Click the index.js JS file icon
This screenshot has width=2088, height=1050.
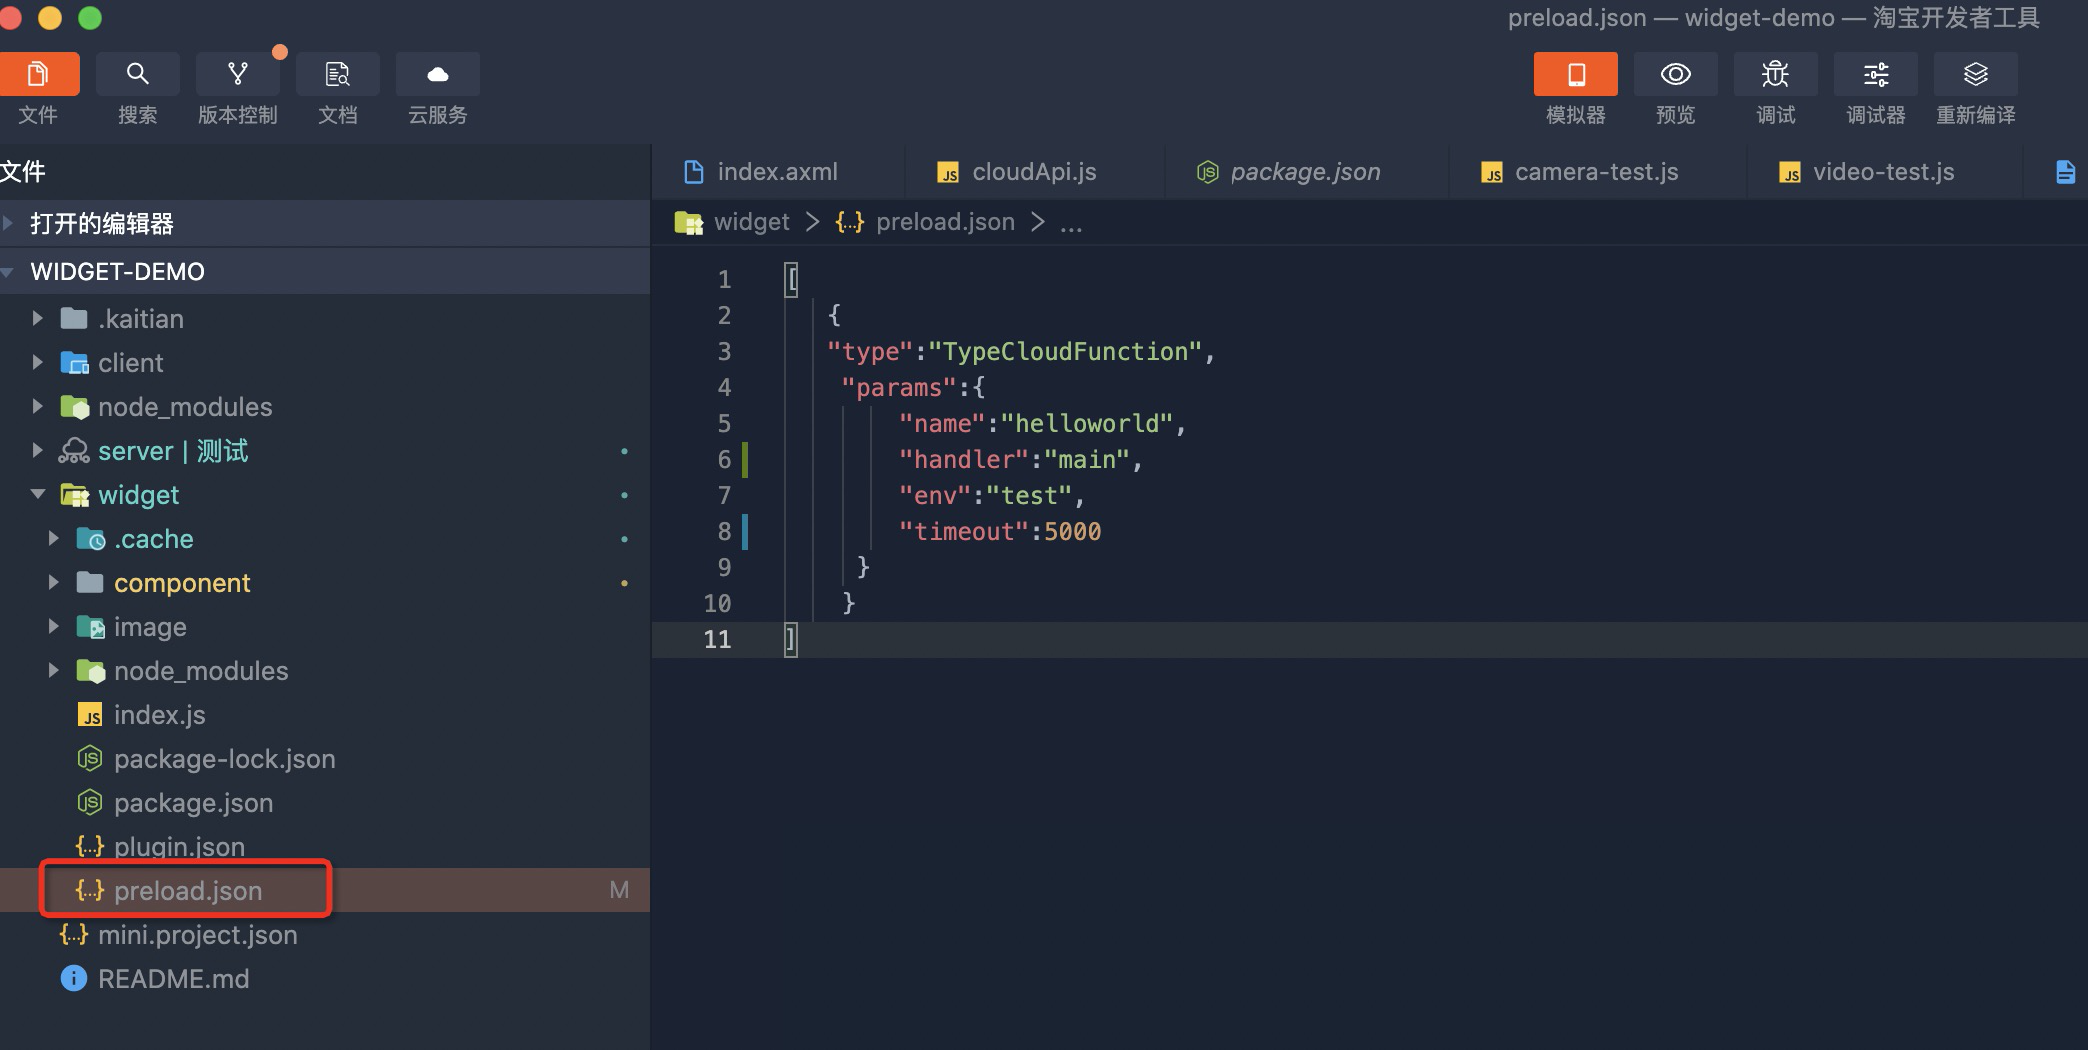pos(91,715)
